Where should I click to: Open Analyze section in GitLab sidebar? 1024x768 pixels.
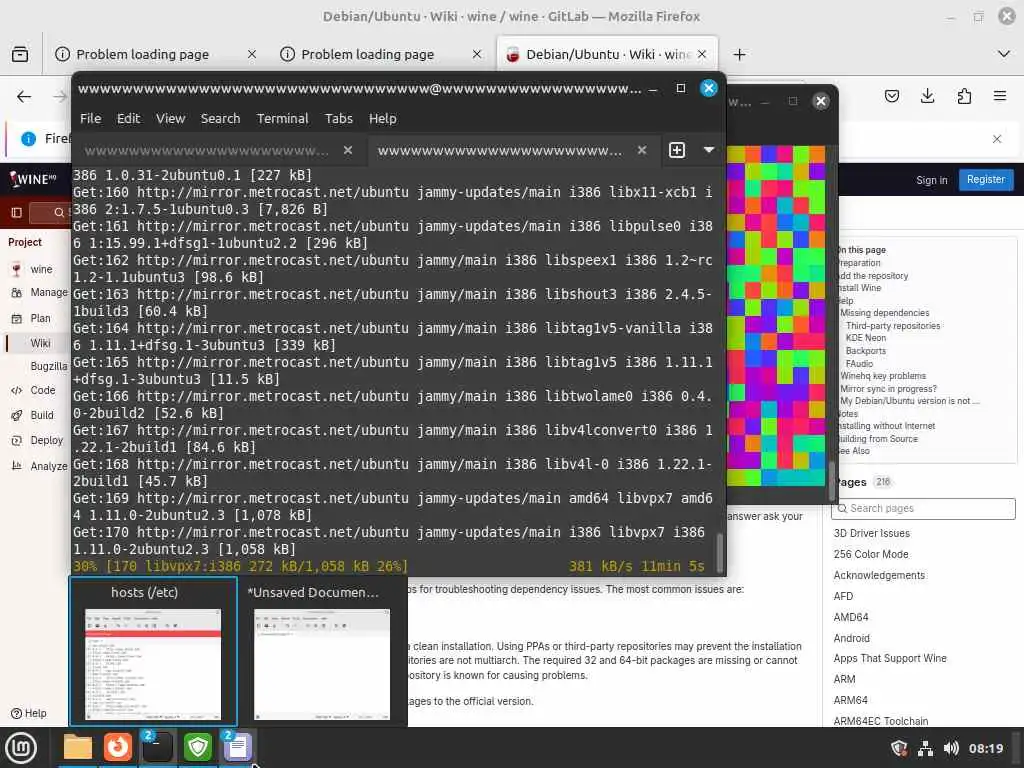(48, 466)
